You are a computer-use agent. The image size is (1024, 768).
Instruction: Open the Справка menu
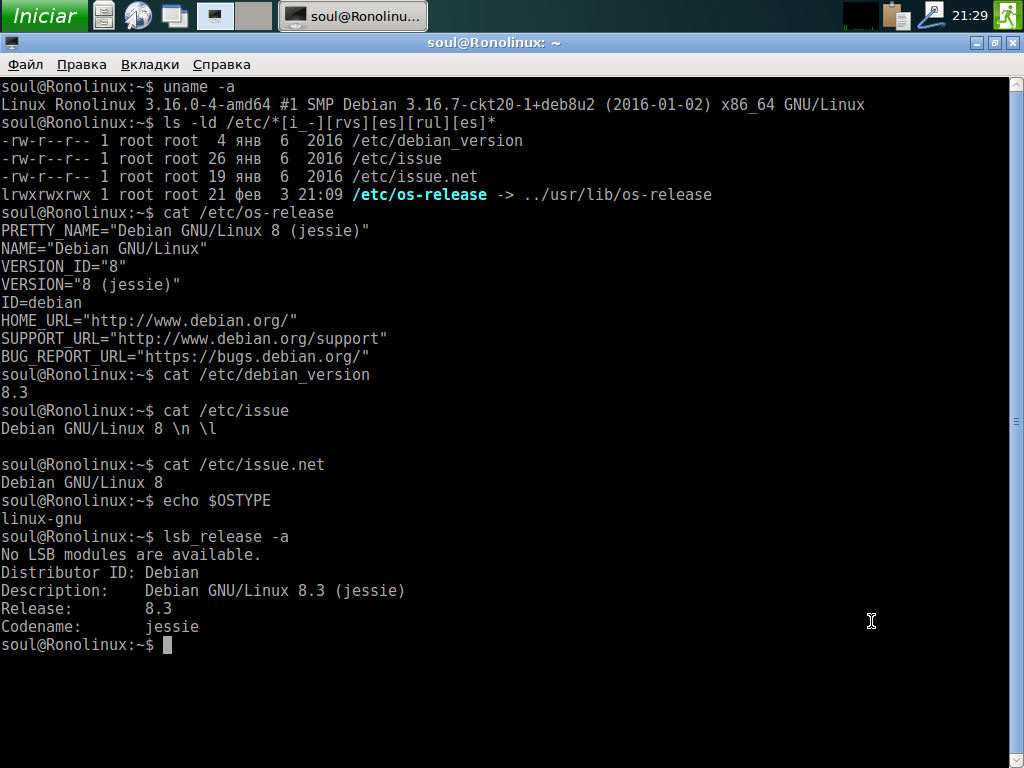click(221, 65)
